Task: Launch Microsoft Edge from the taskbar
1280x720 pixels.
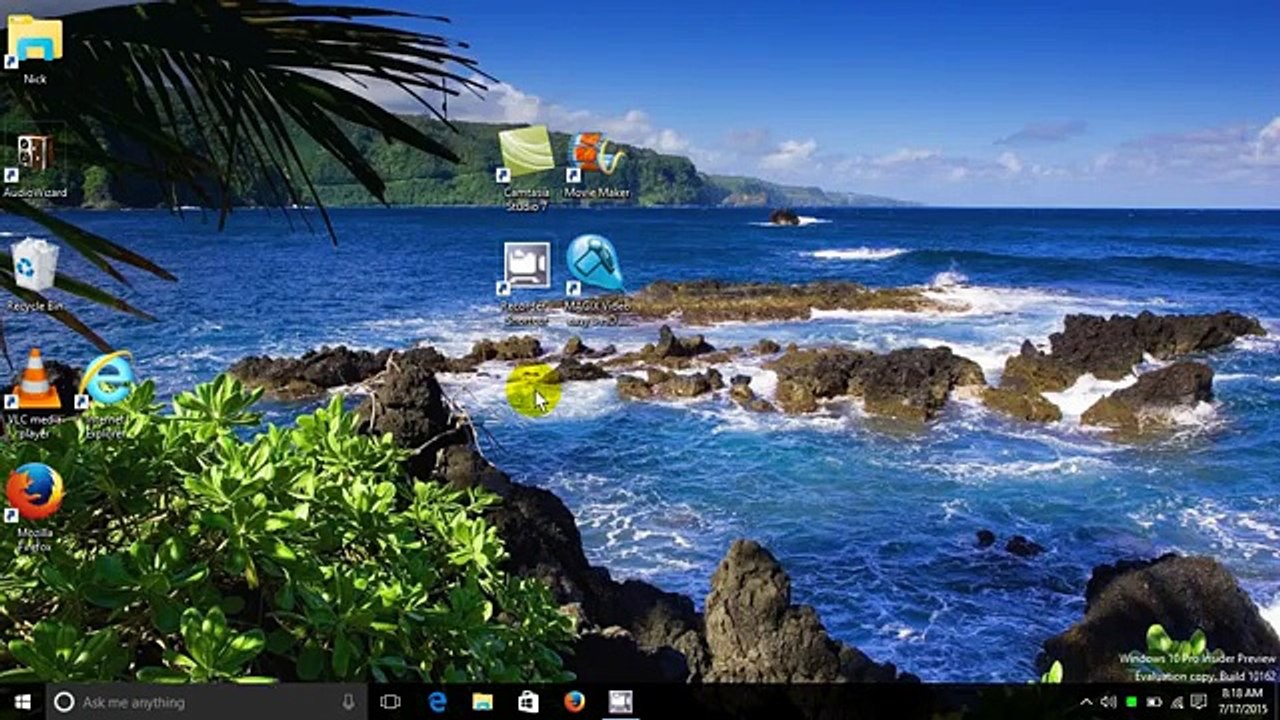Action: [437, 701]
